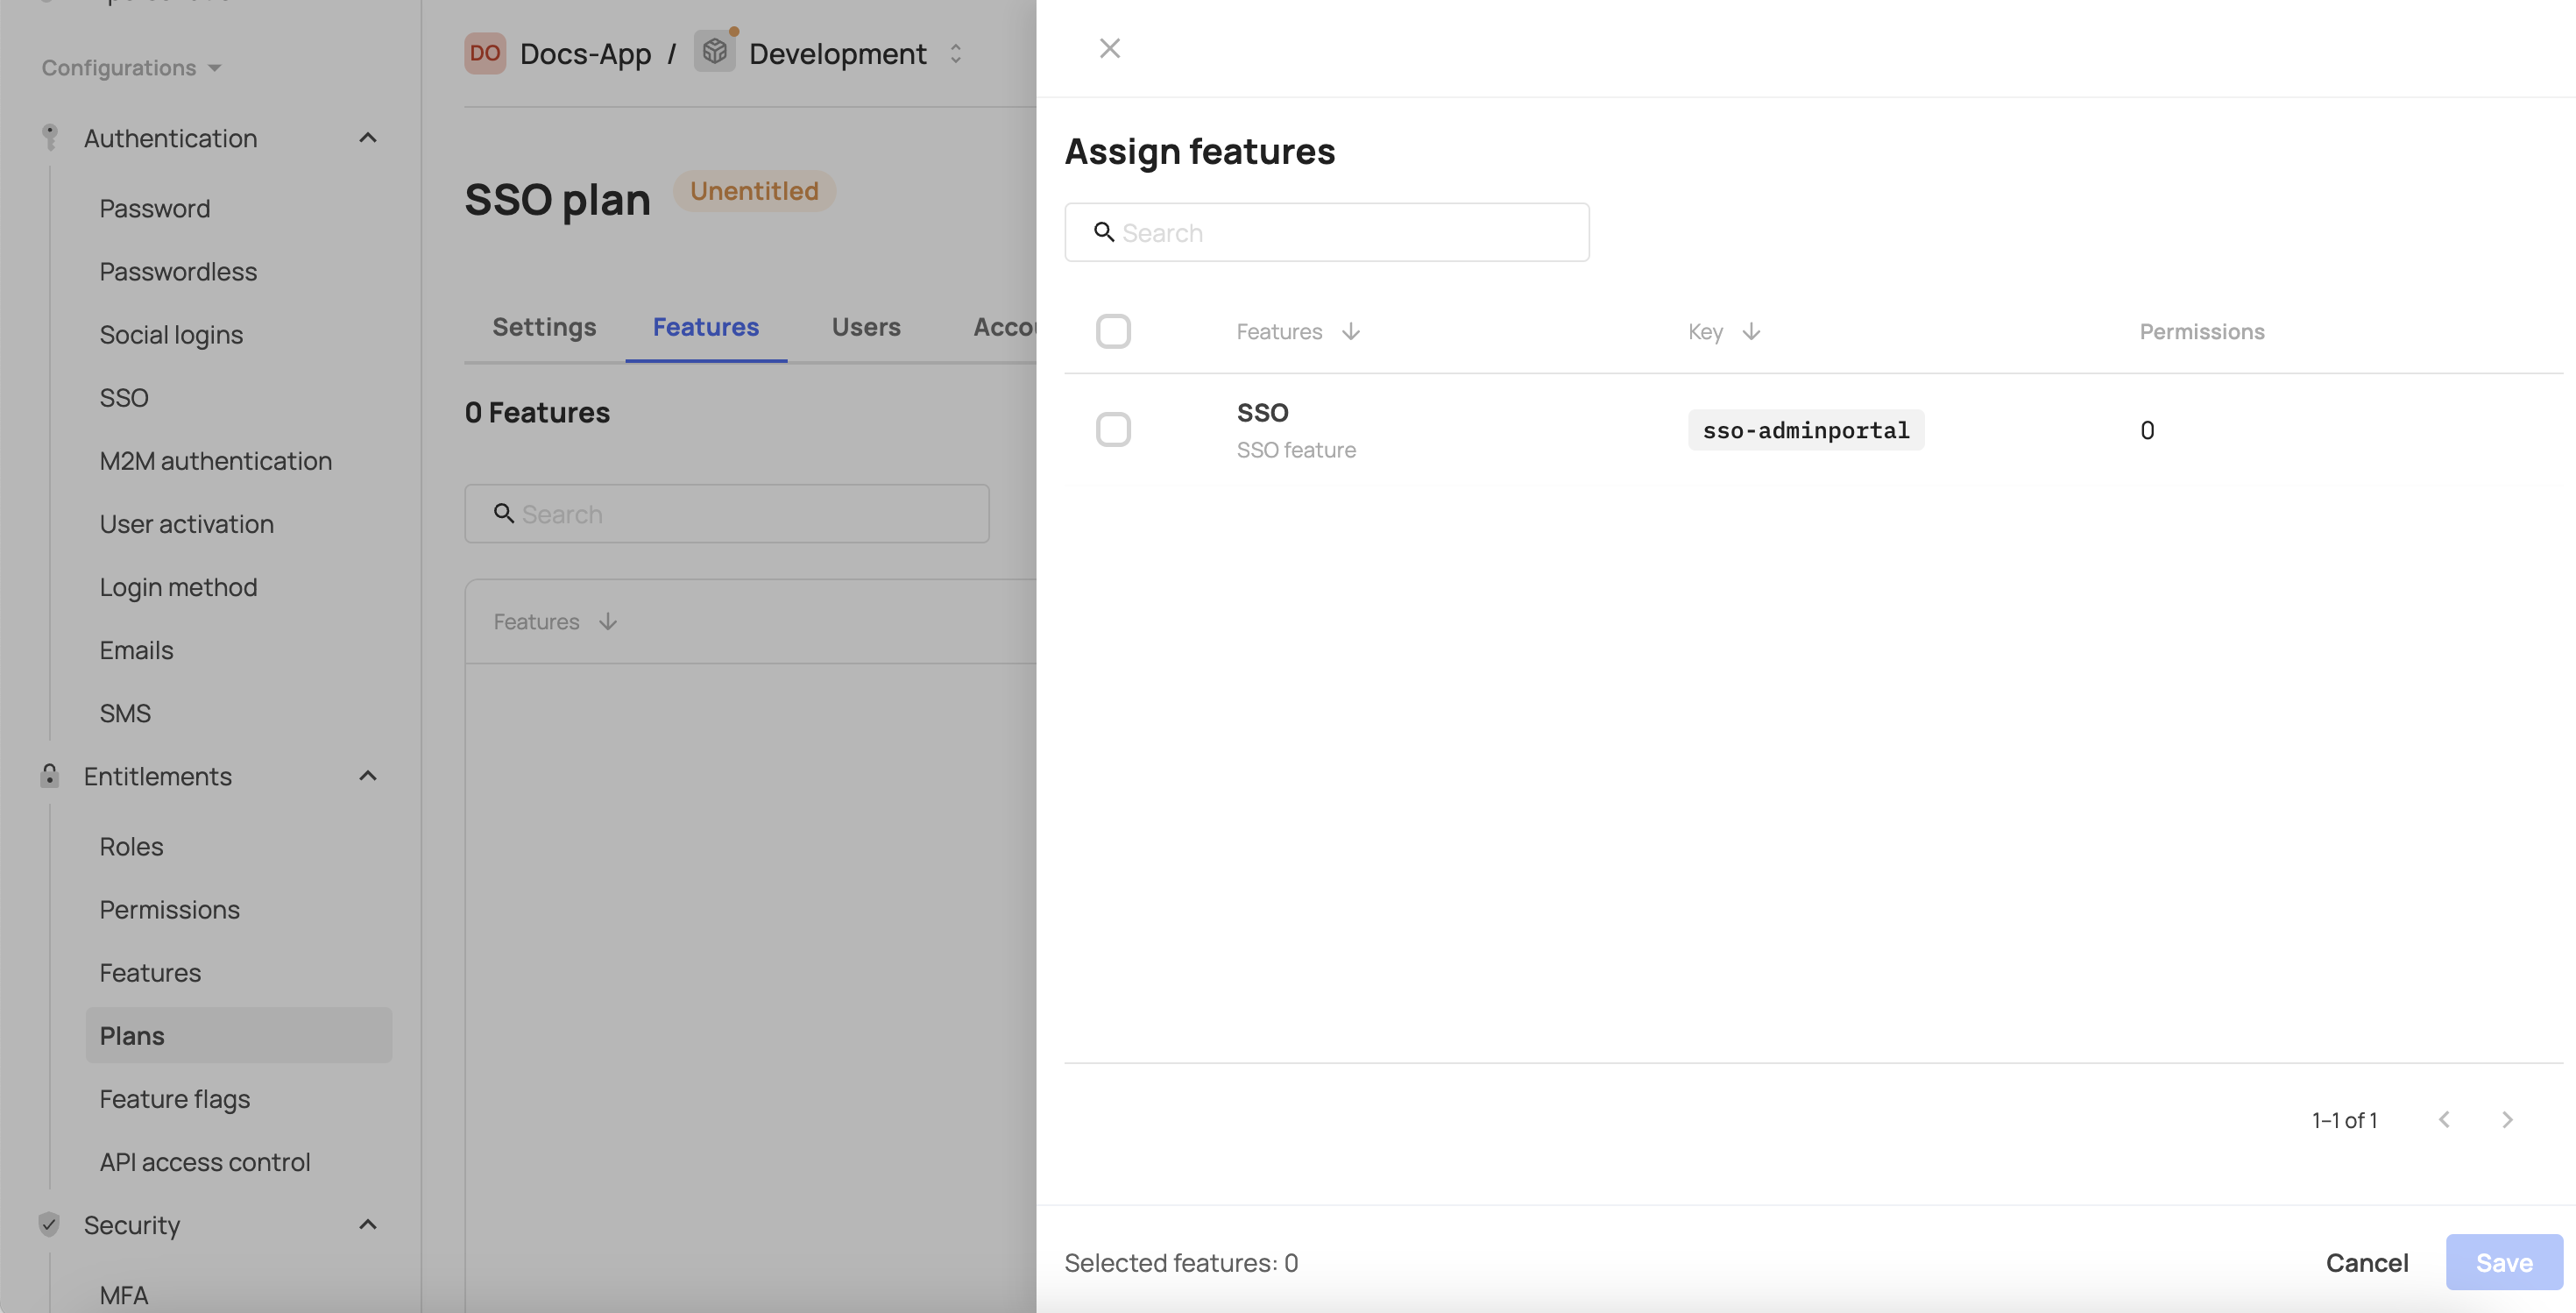
Task: Click the Security shield icon in sidebar
Action: (x=50, y=1224)
